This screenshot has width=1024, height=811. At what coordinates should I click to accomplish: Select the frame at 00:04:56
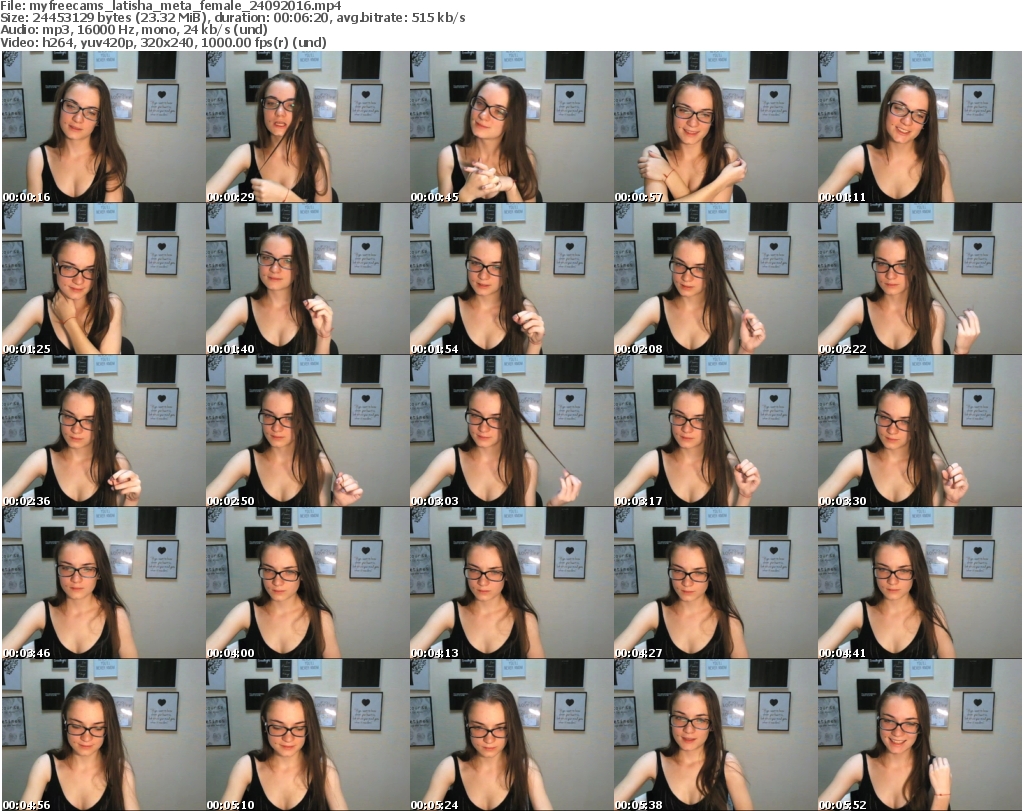pyautogui.click(x=103, y=735)
